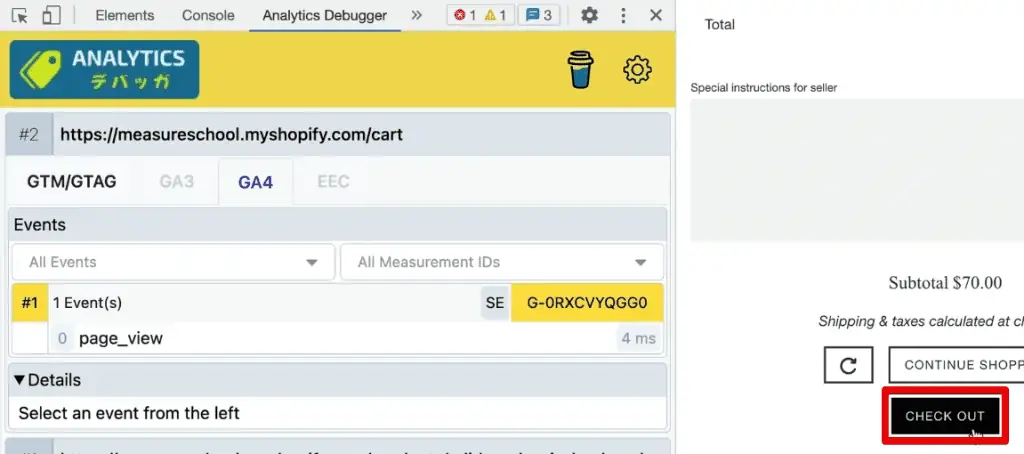The width and height of the screenshot is (1024, 454).
Task: Click the CHECK OUT button
Action: [x=945, y=416]
